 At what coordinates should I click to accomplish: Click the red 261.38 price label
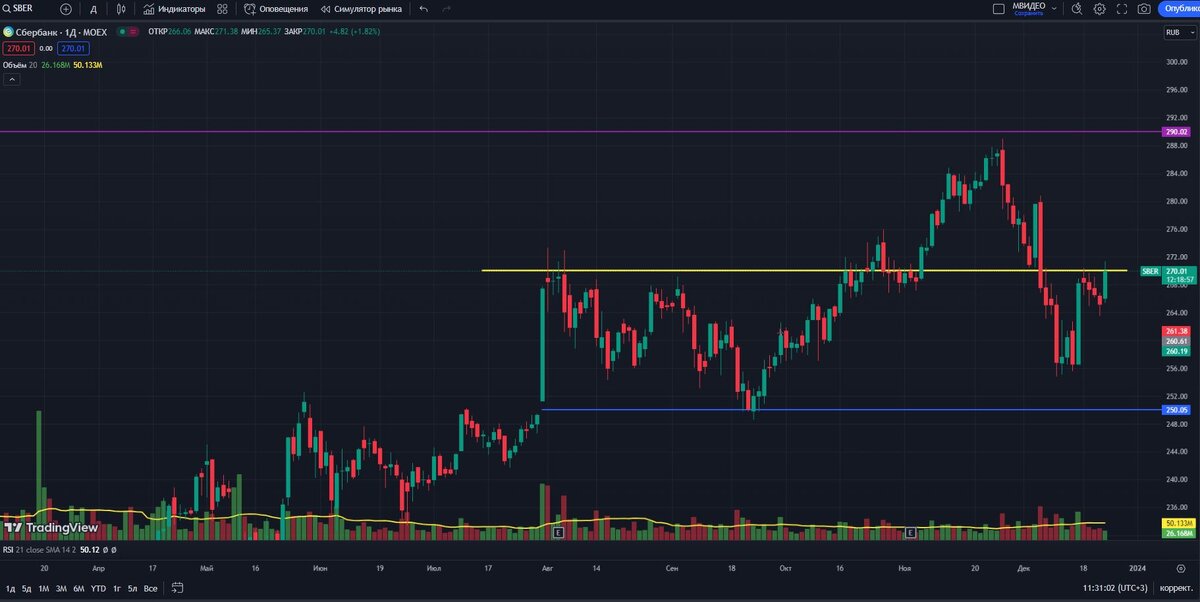(1176, 331)
